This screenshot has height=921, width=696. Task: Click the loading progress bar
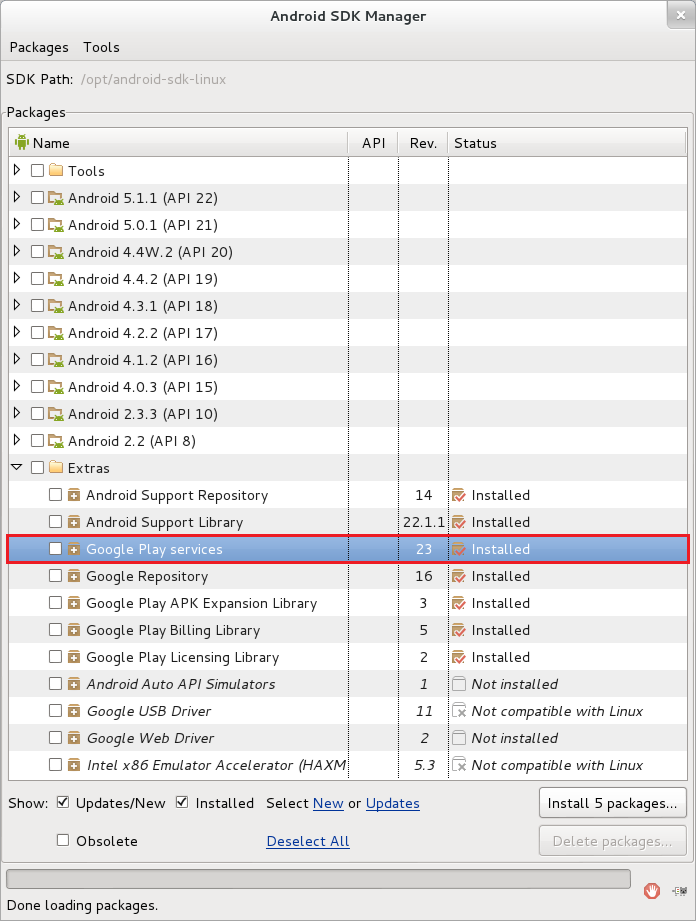tap(318, 879)
